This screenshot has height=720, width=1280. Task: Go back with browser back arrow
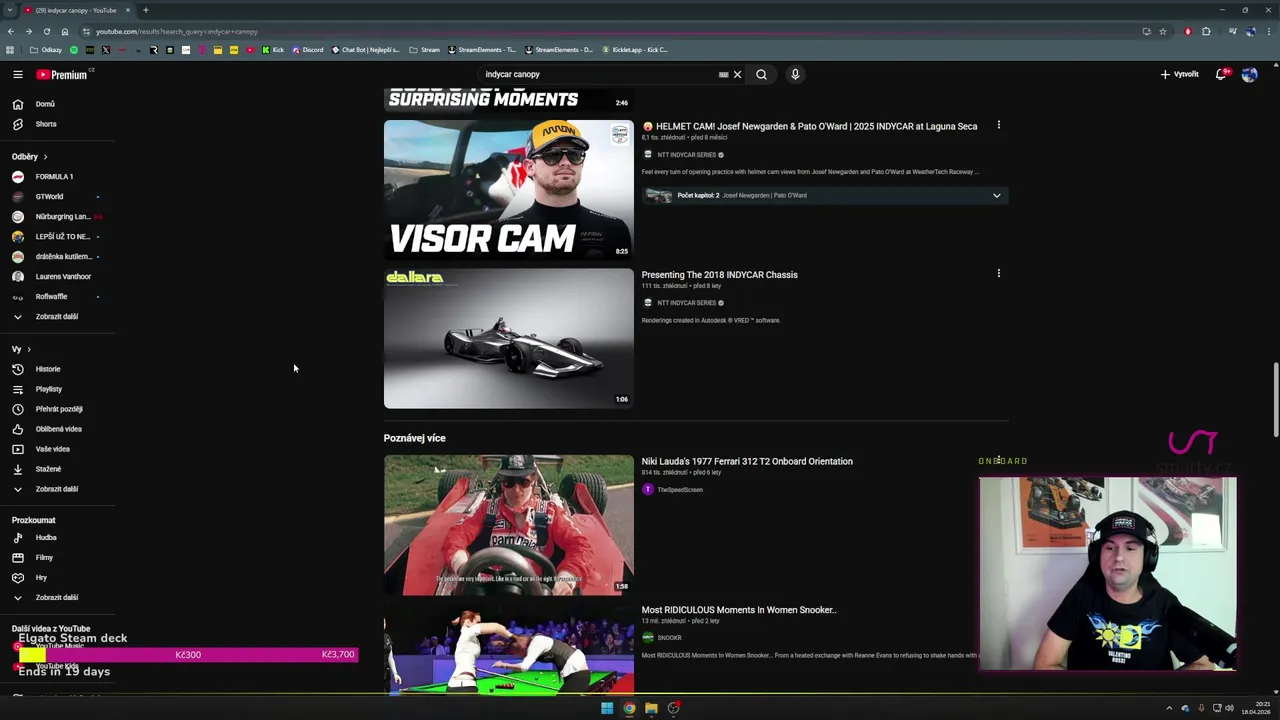[11, 32]
